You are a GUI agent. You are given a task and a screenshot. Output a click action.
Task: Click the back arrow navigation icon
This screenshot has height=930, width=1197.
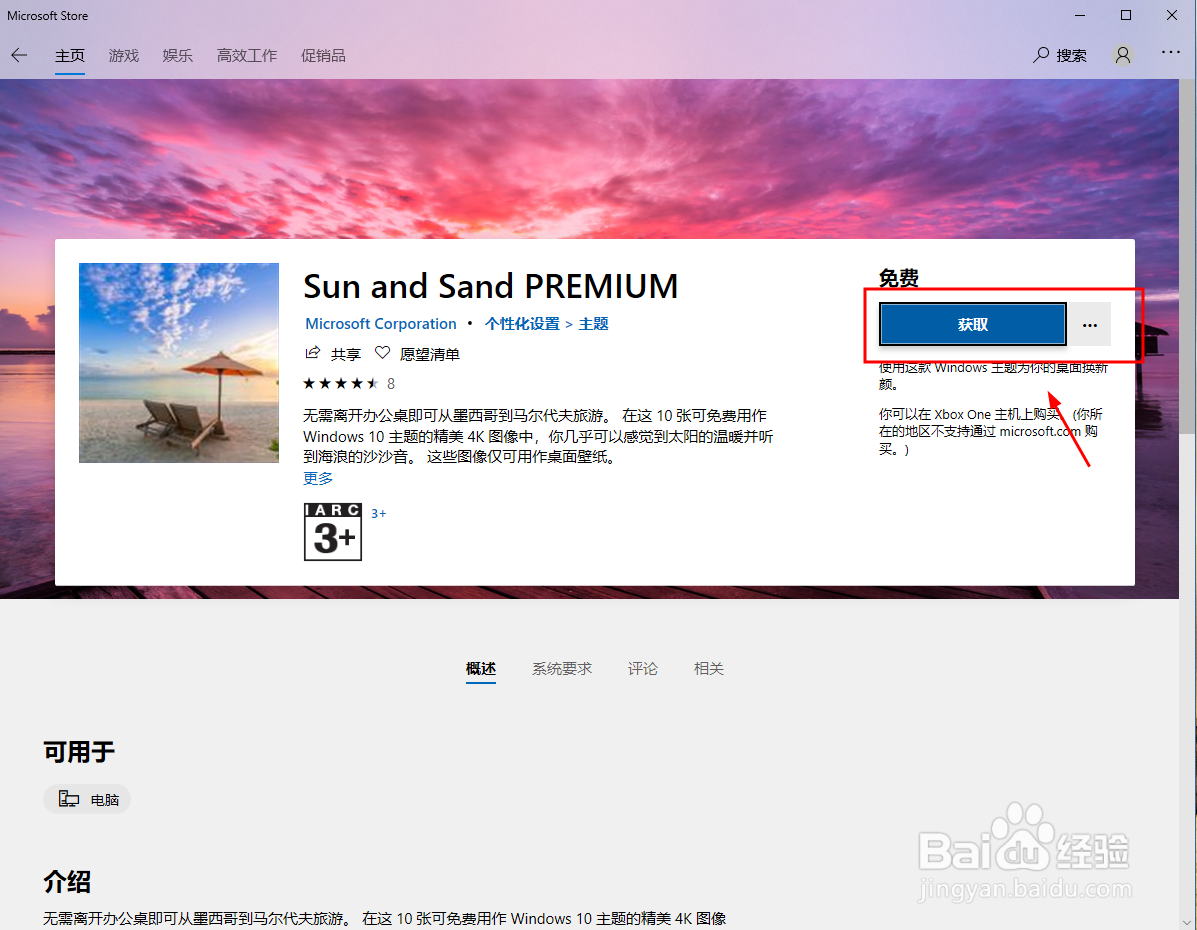click(19, 55)
